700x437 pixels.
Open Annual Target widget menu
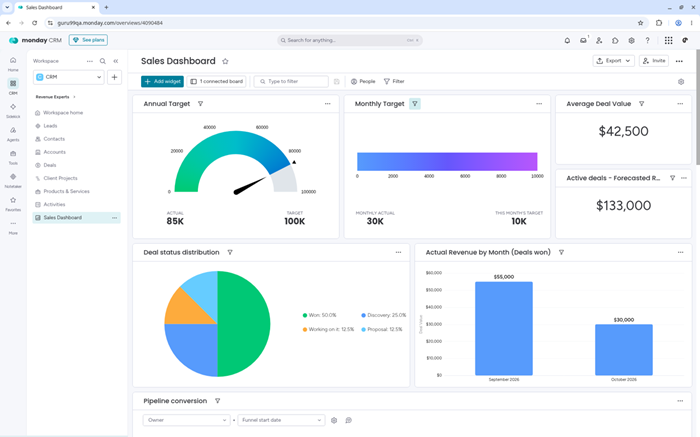pyautogui.click(x=328, y=104)
